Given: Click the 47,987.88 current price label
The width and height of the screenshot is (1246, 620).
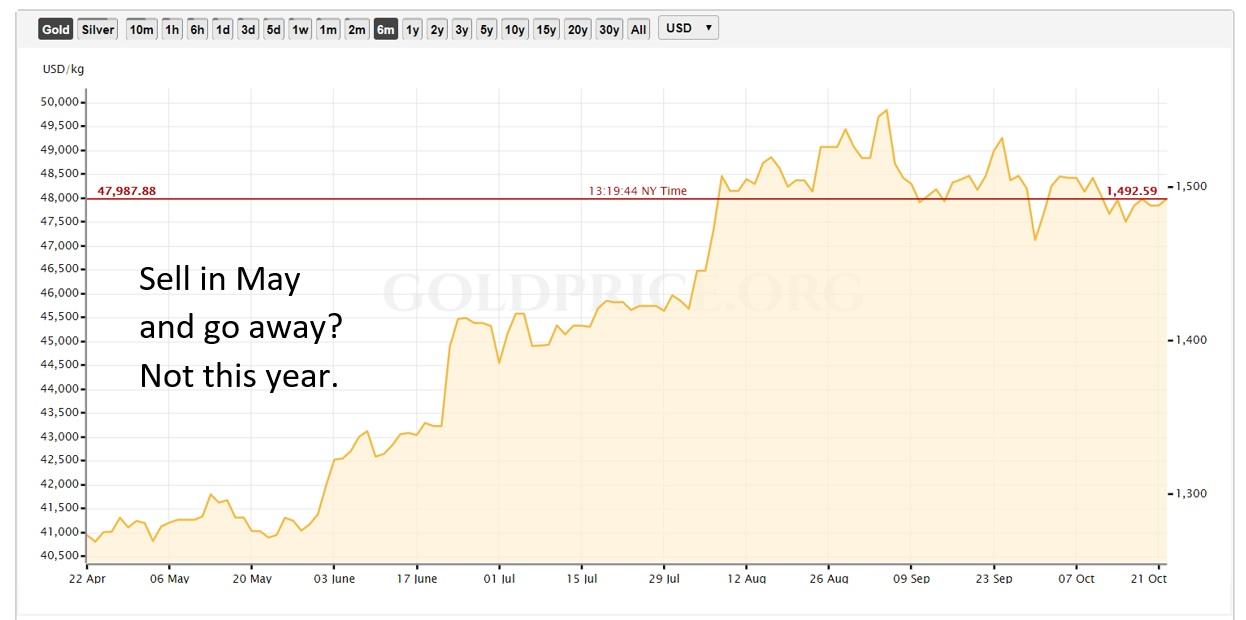Looking at the screenshot, I should [126, 191].
